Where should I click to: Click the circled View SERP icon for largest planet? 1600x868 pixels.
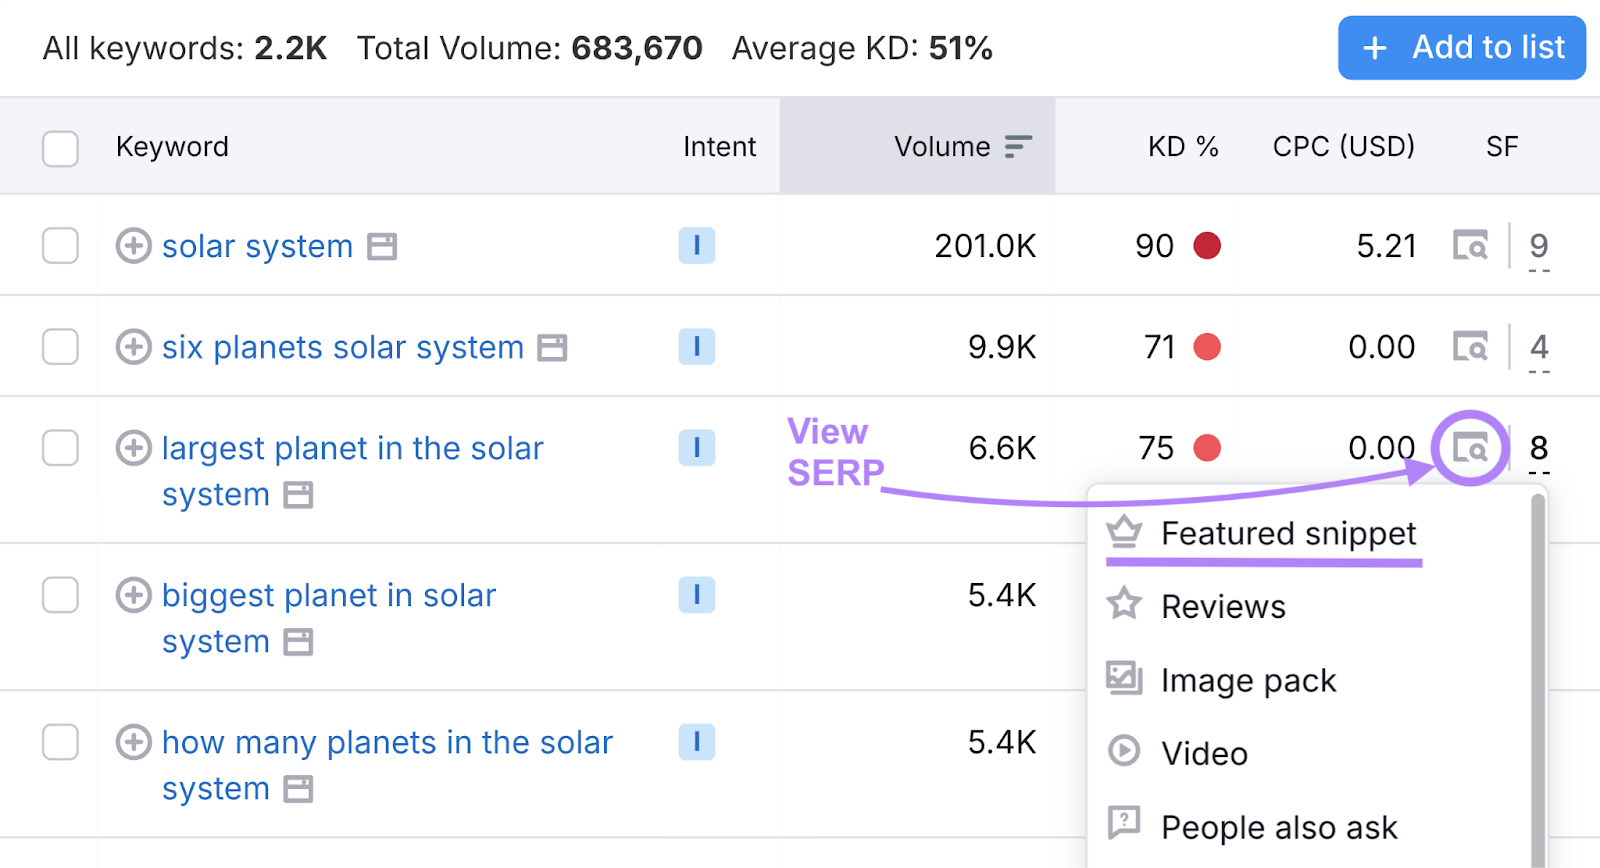click(1470, 448)
